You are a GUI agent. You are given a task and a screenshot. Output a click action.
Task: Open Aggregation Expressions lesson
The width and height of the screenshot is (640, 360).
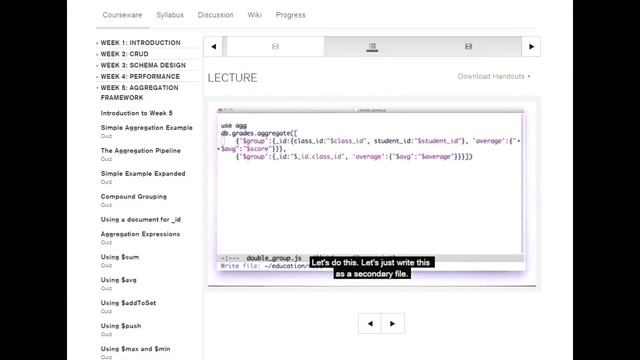(x=140, y=234)
